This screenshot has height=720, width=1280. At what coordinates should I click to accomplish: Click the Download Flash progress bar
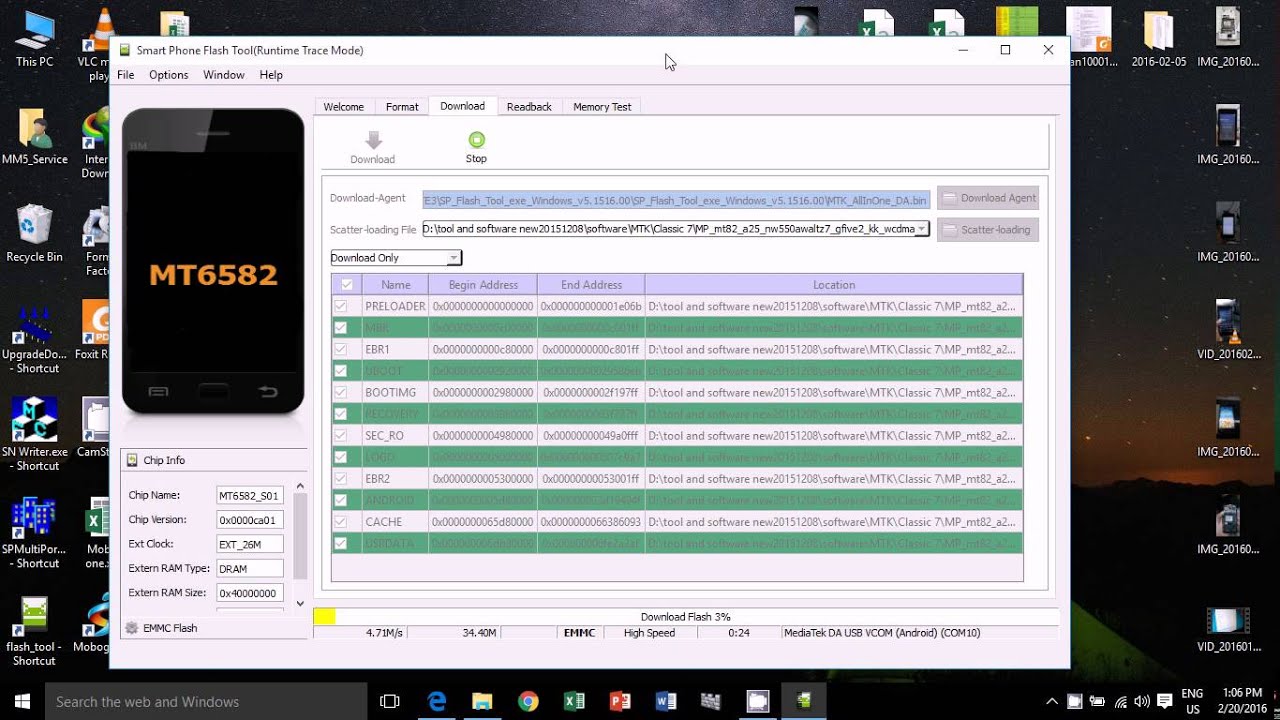[685, 617]
